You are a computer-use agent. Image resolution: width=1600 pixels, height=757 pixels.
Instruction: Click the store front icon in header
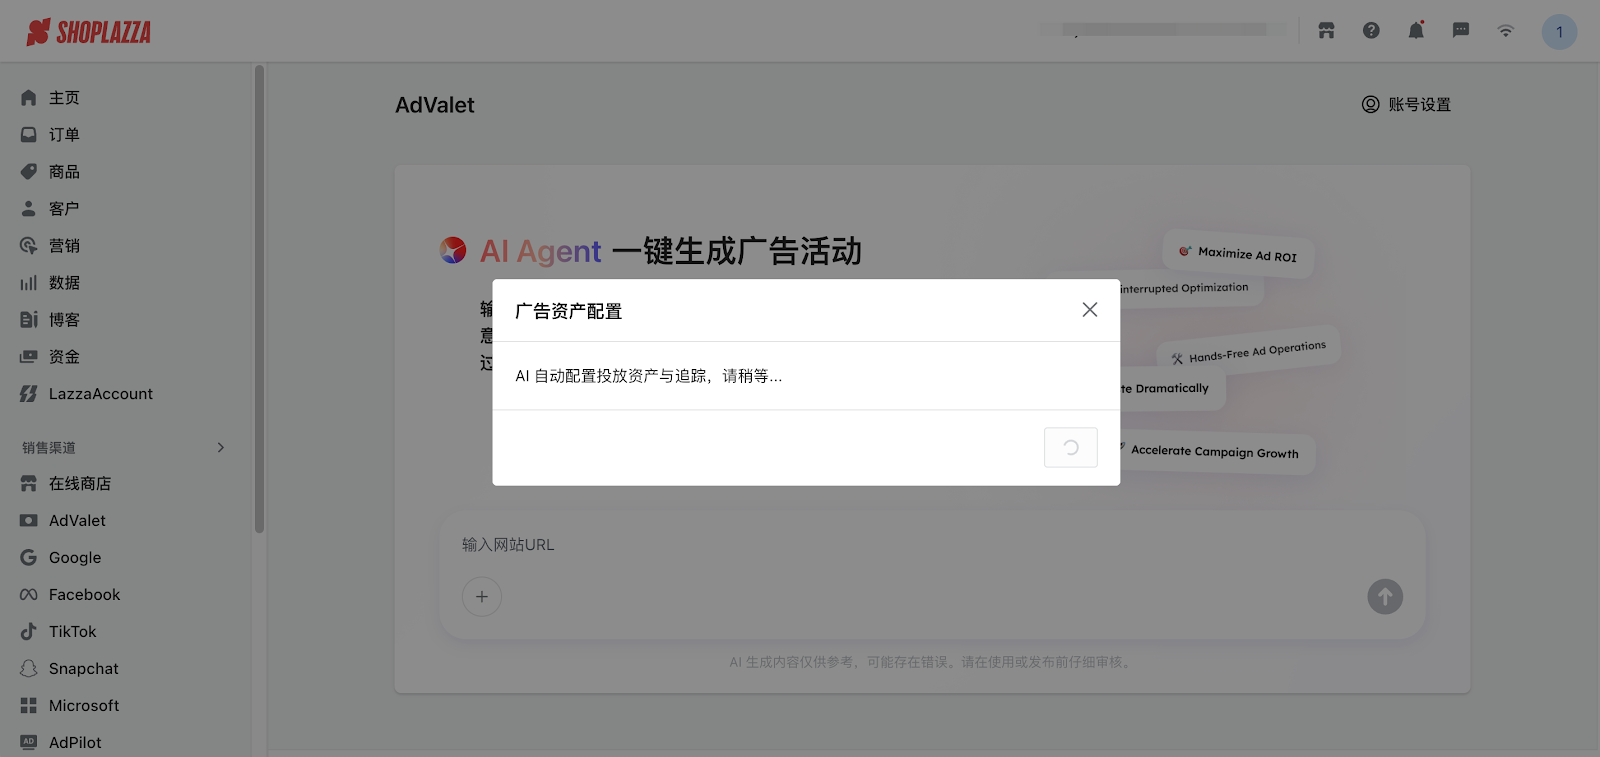click(x=1326, y=31)
